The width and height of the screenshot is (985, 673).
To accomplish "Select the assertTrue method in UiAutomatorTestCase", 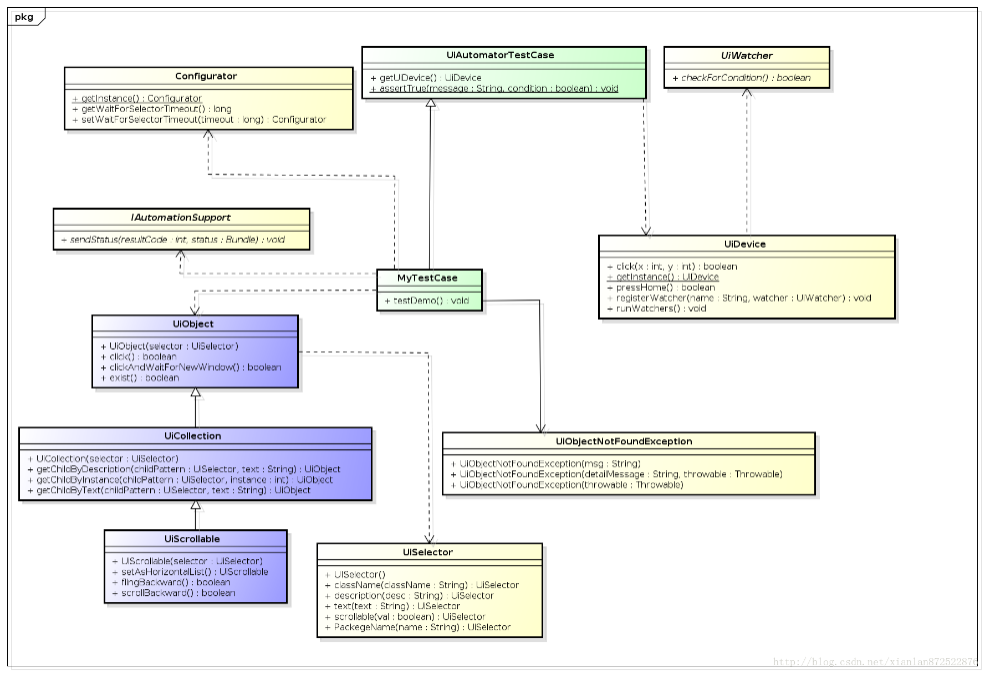I will (x=494, y=89).
